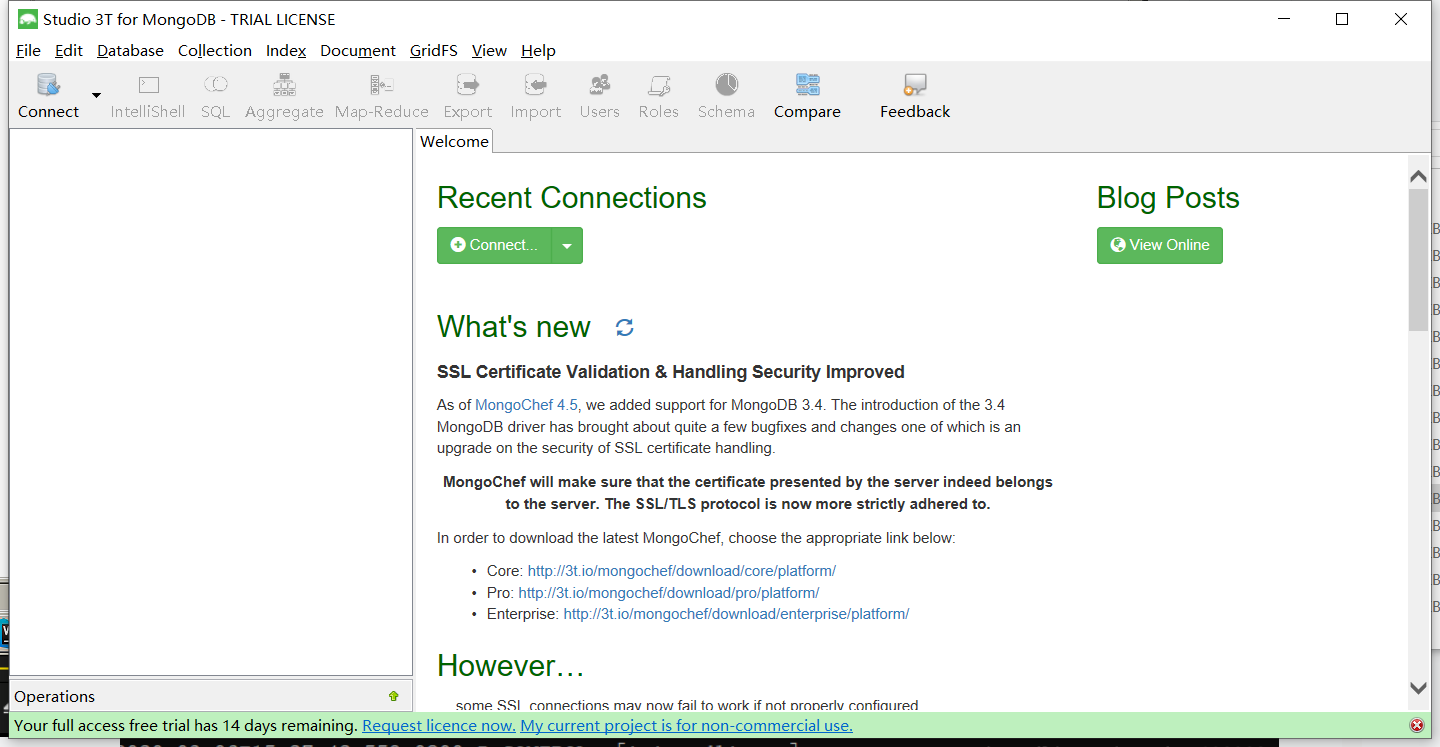Screen dimensions: 1440x747
Task: Click the Recent Connections heading
Action: tap(572, 198)
